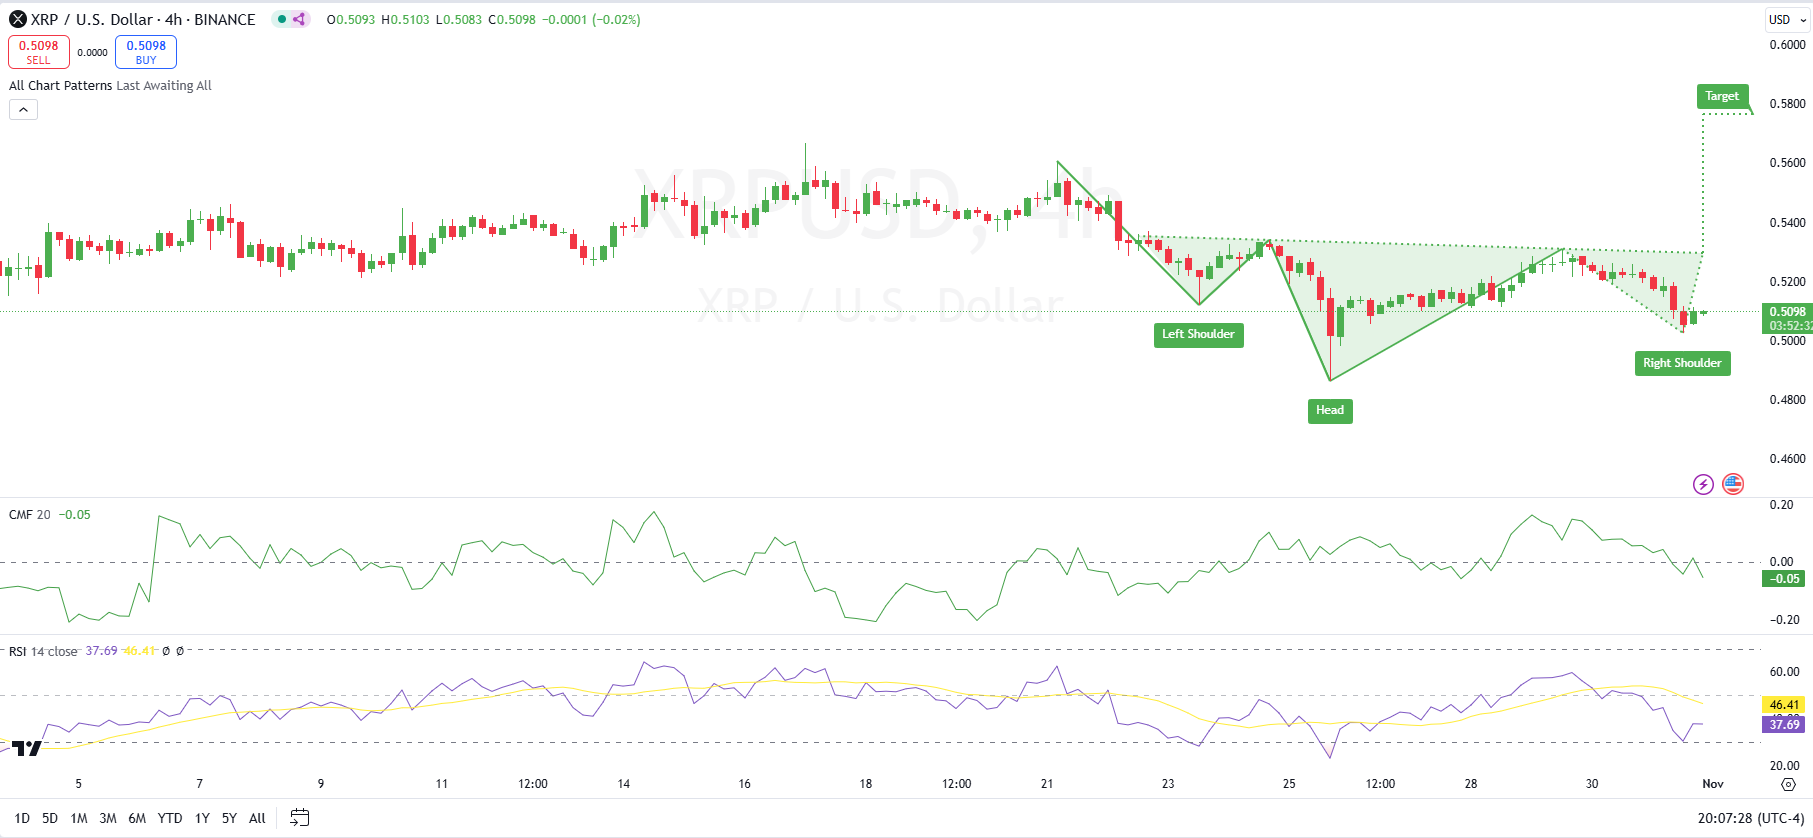Screen dimensions: 1813x838
Task: Click the RSI yellow value tag 46.41
Action: (1785, 705)
